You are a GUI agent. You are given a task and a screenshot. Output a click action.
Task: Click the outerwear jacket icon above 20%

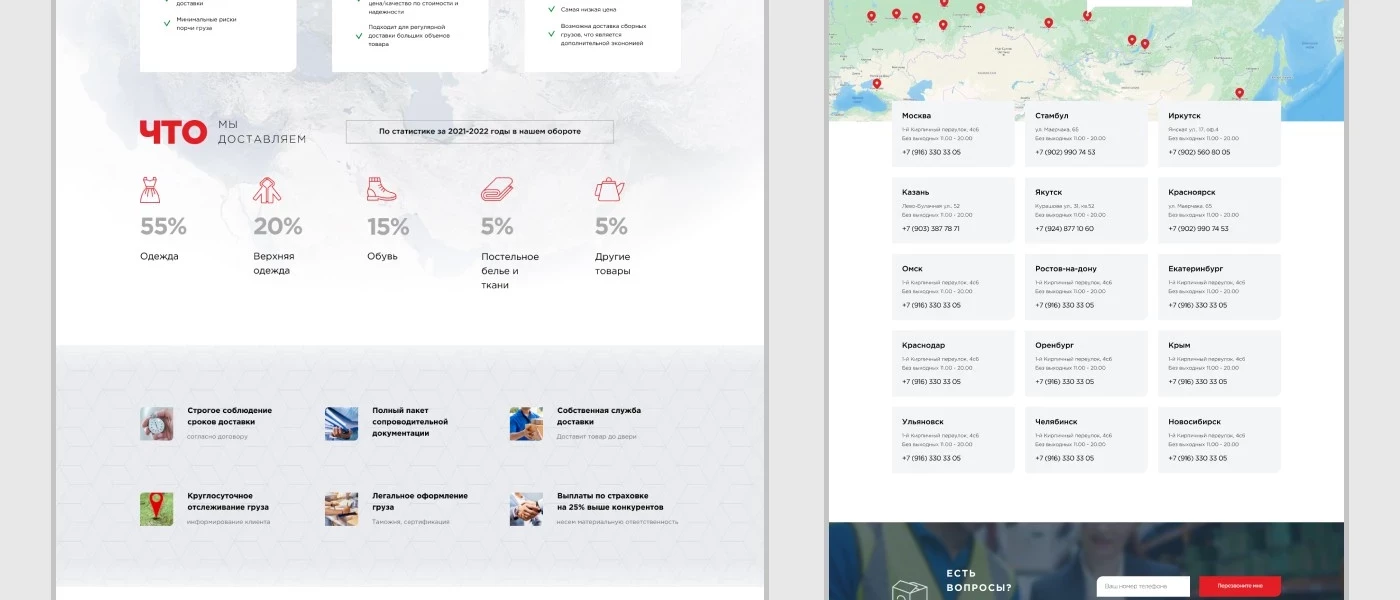click(266, 189)
